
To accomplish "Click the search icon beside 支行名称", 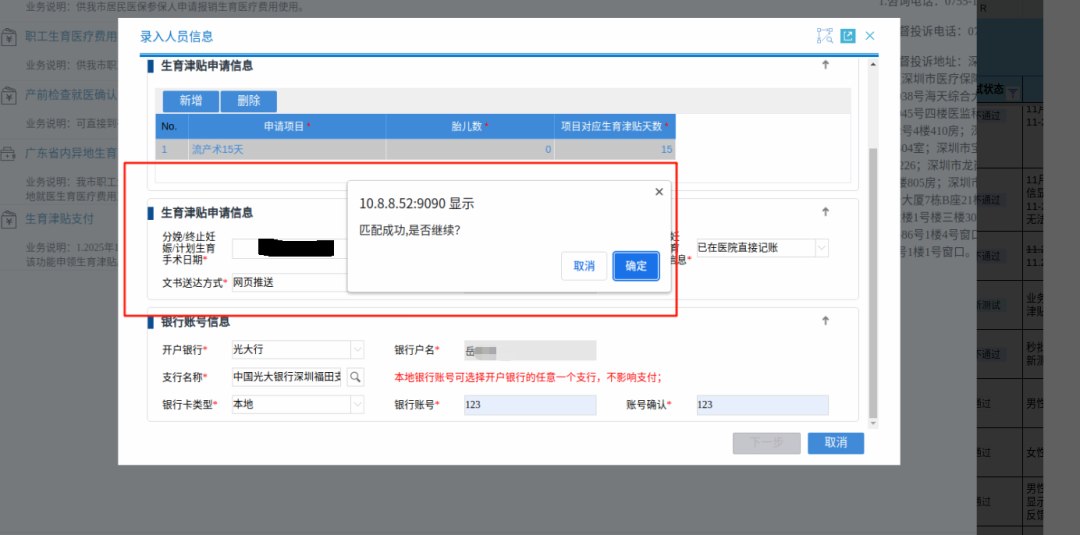I will point(355,377).
